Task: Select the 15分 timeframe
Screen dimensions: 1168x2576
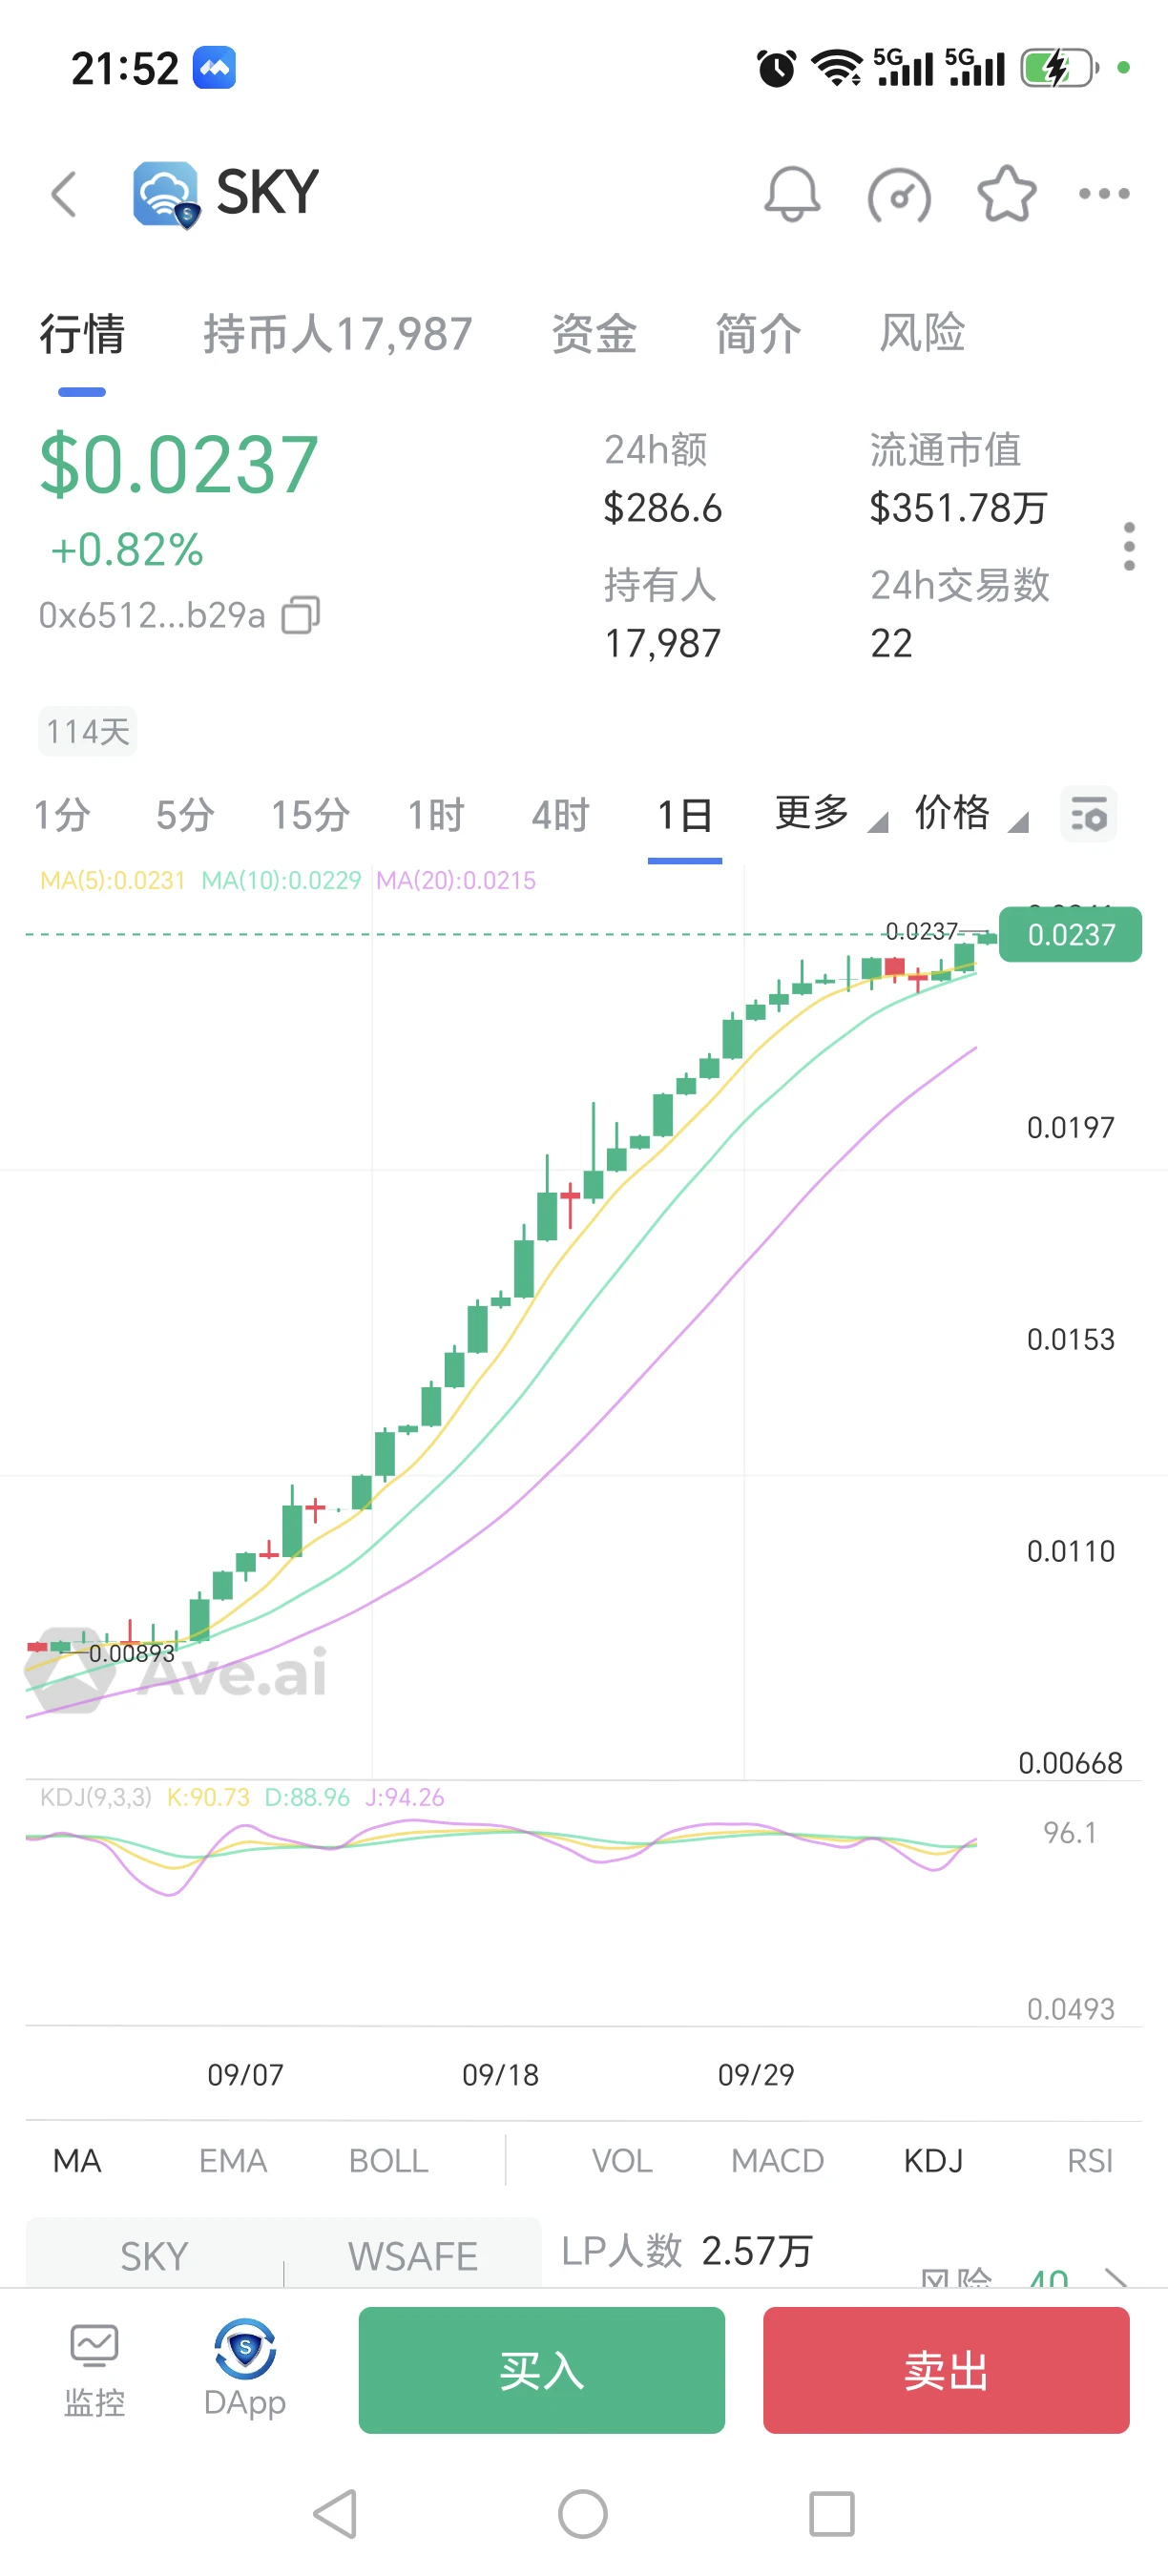Action: coord(310,815)
